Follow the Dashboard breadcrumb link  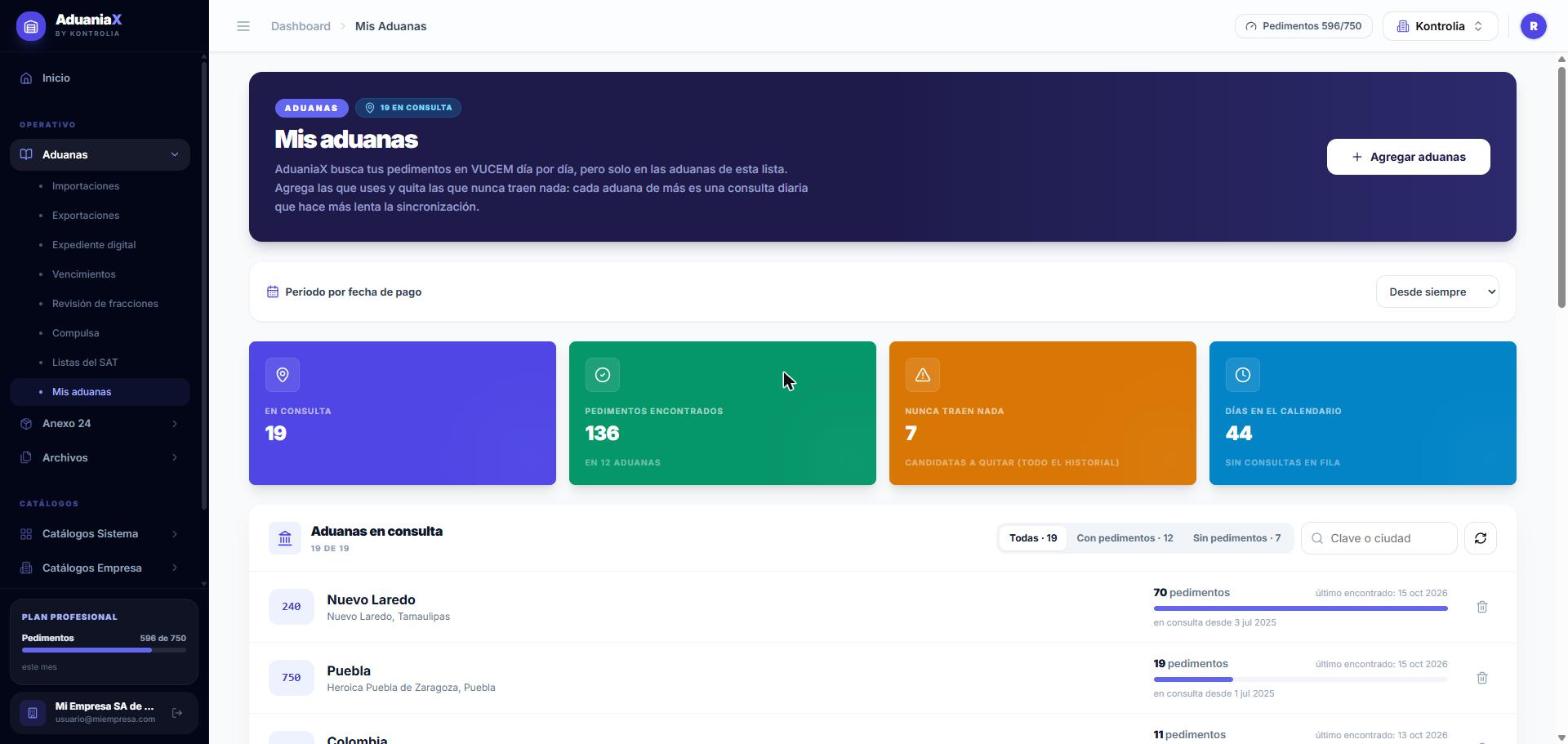(x=300, y=26)
